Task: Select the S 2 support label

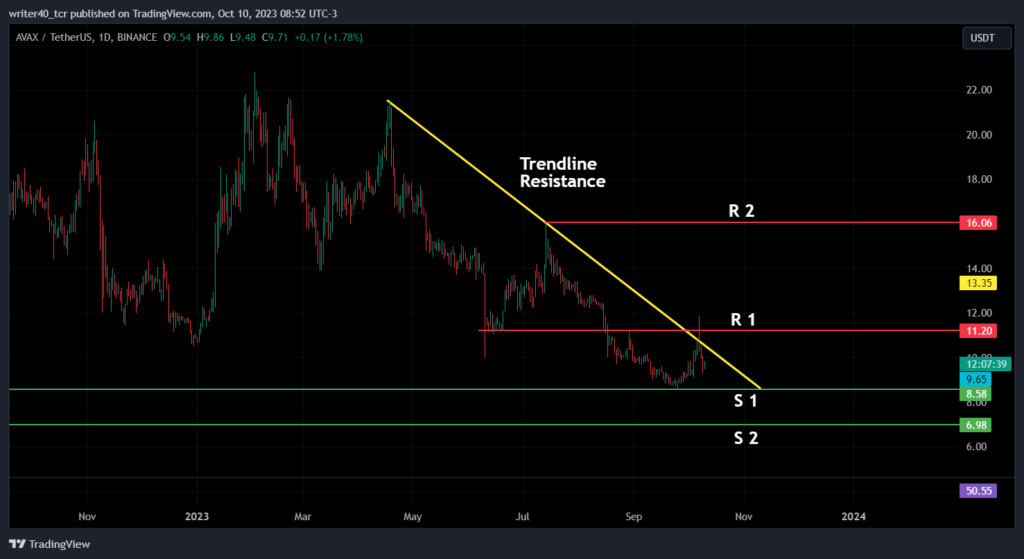Action: (x=746, y=438)
